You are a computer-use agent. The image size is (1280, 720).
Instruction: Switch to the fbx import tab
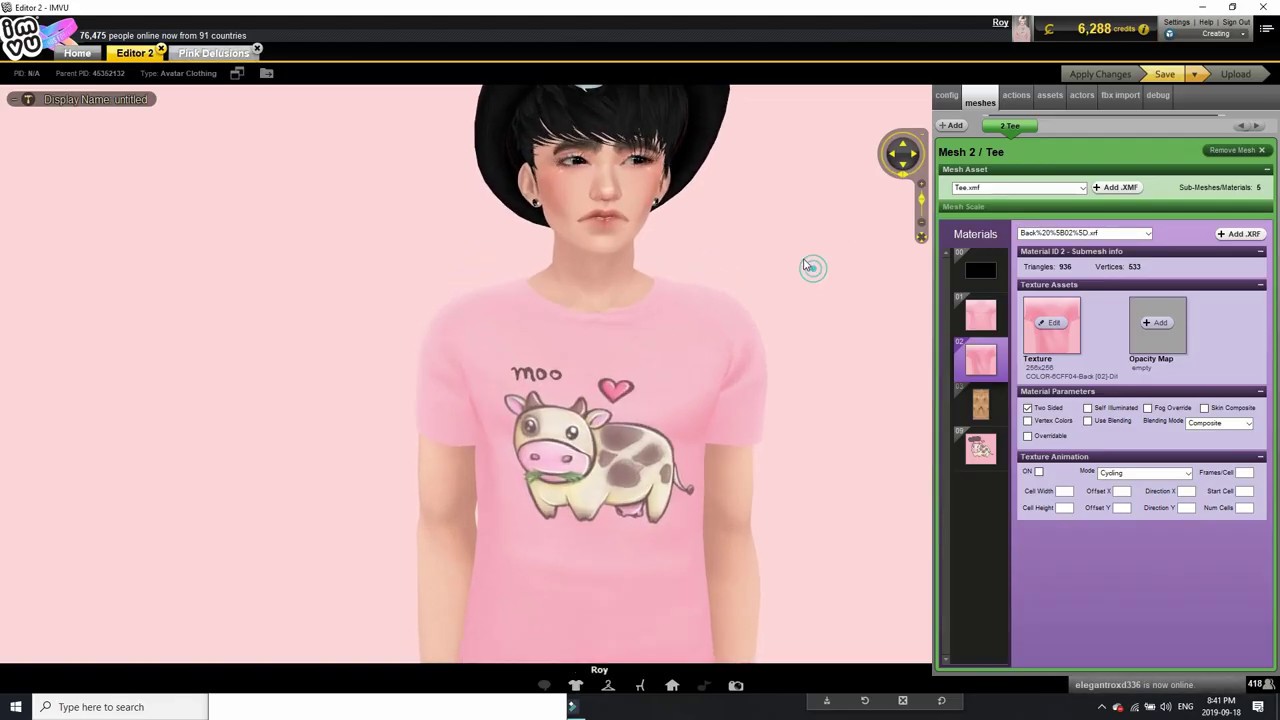tap(1120, 95)
